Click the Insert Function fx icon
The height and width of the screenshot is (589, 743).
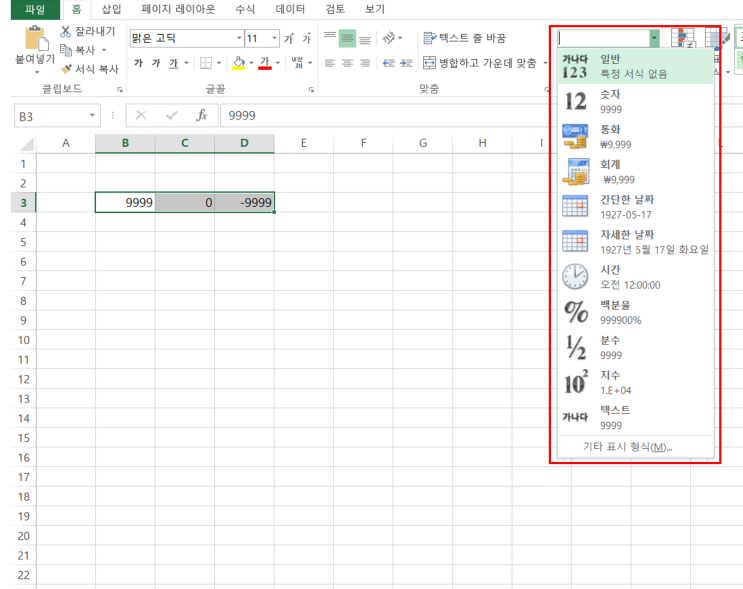click(x=202, y=115)
